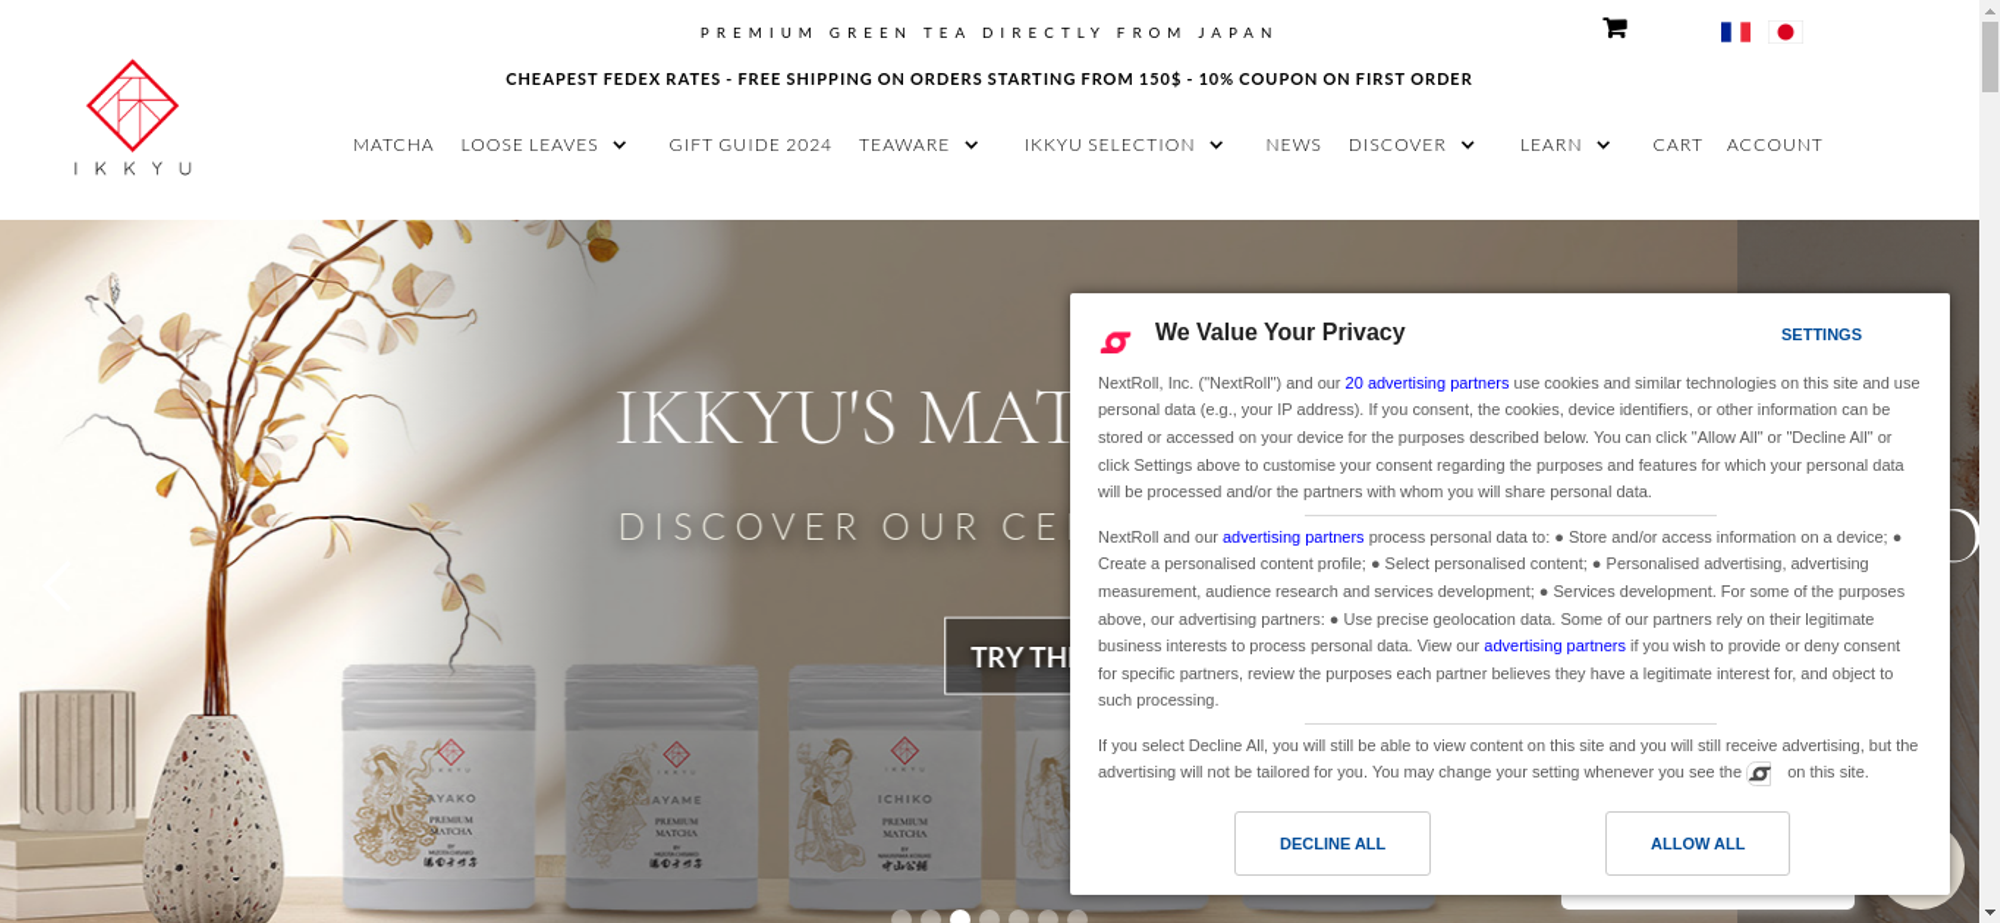Go to the Matcha menu item
Image resolution: width=2000 pixels, height=923 pixels.
(x=393, y=145)
